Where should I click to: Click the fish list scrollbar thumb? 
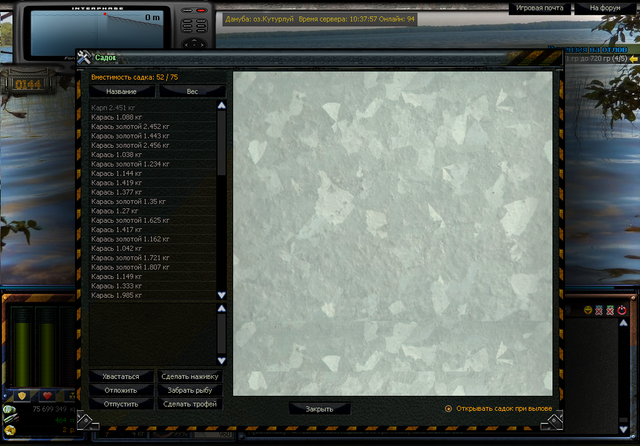(222, 143)
